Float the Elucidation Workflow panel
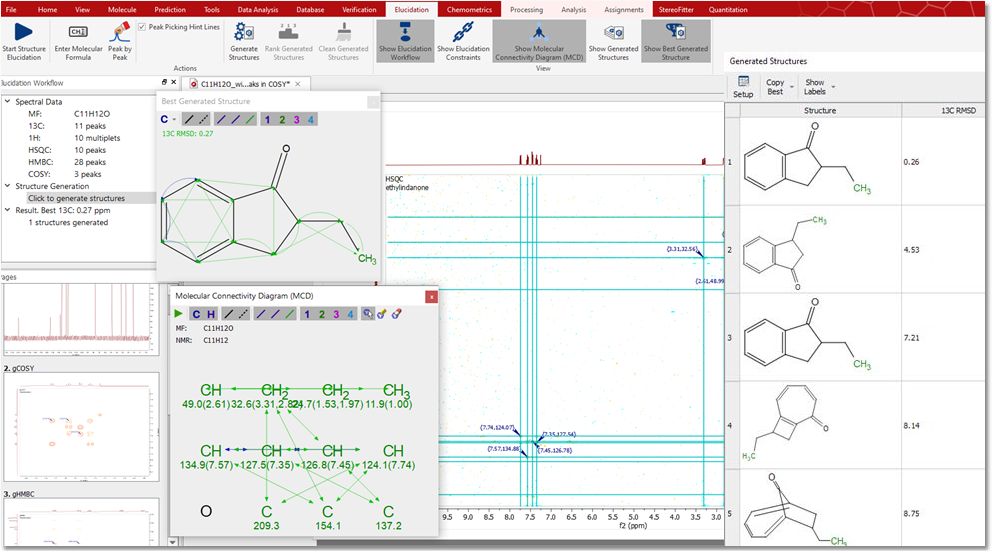 click(x=164, y=82)
